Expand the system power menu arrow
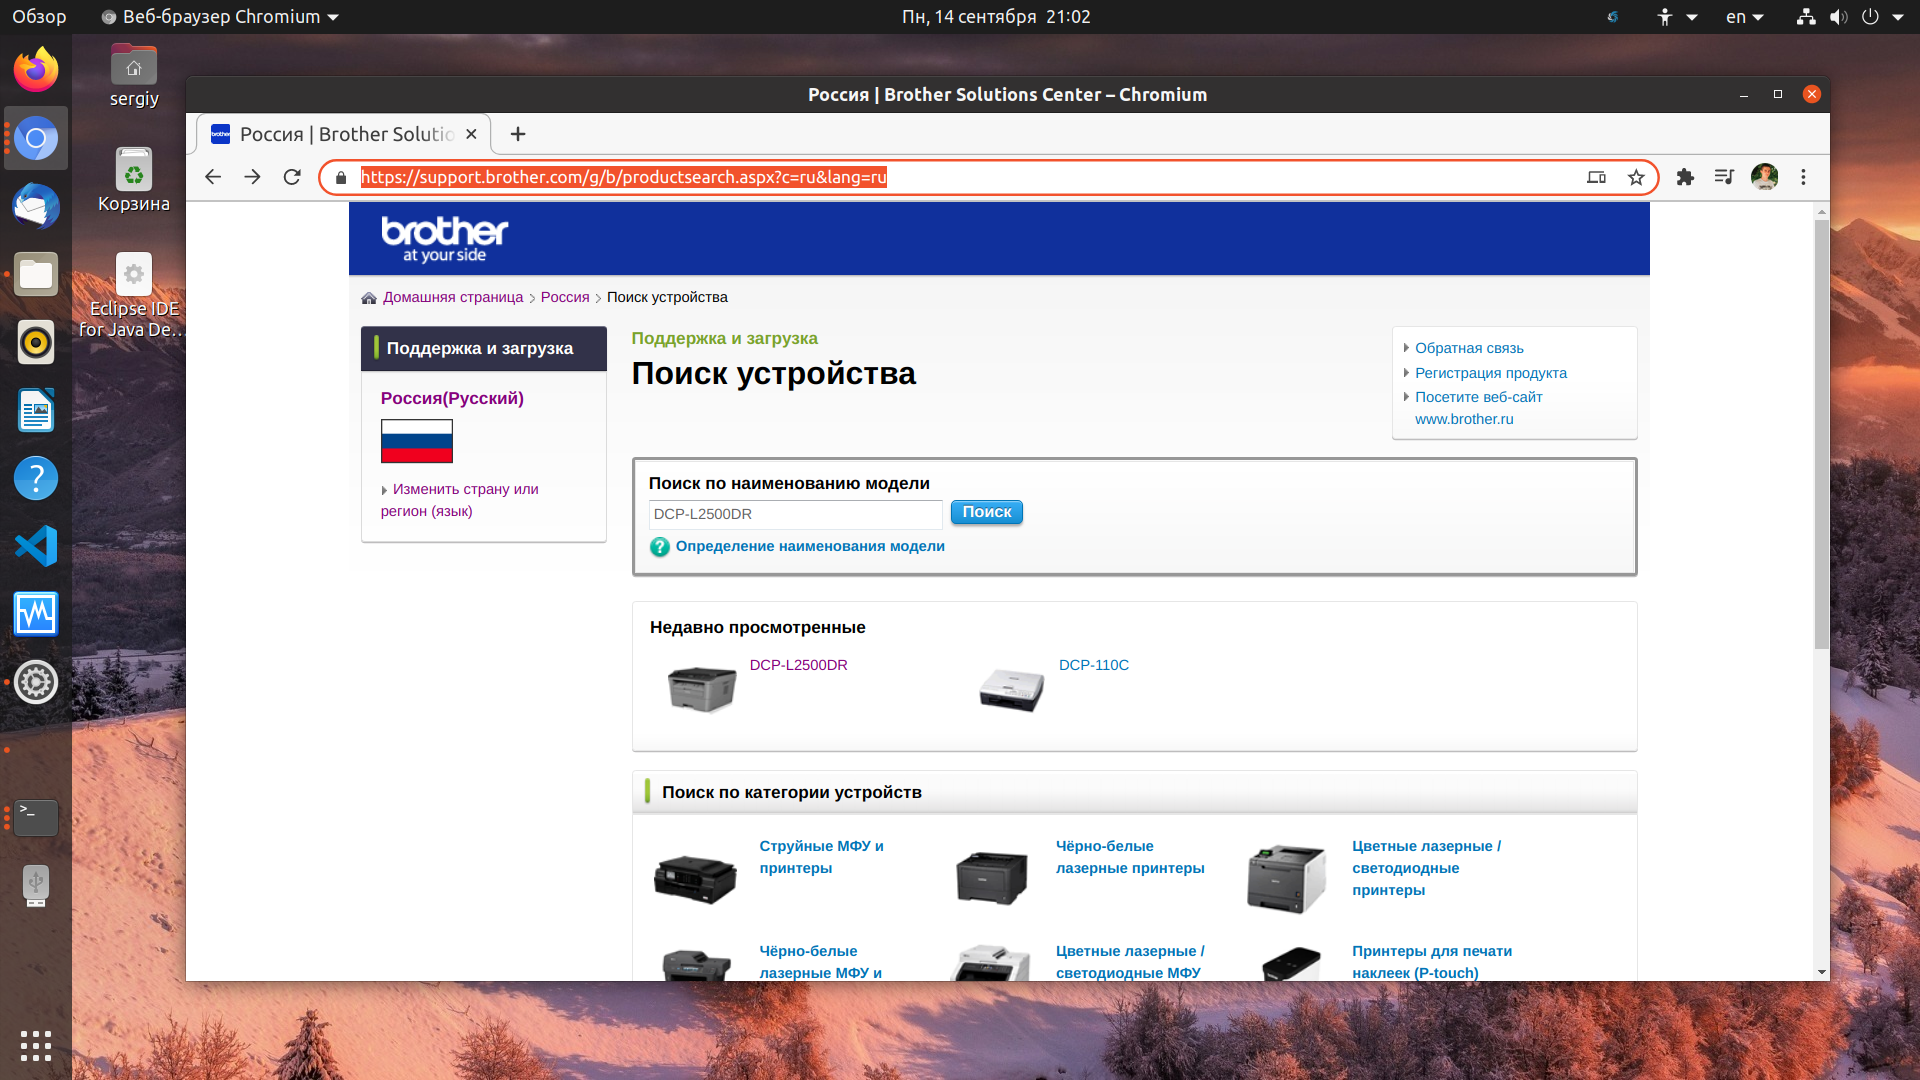 (1898, 17)
